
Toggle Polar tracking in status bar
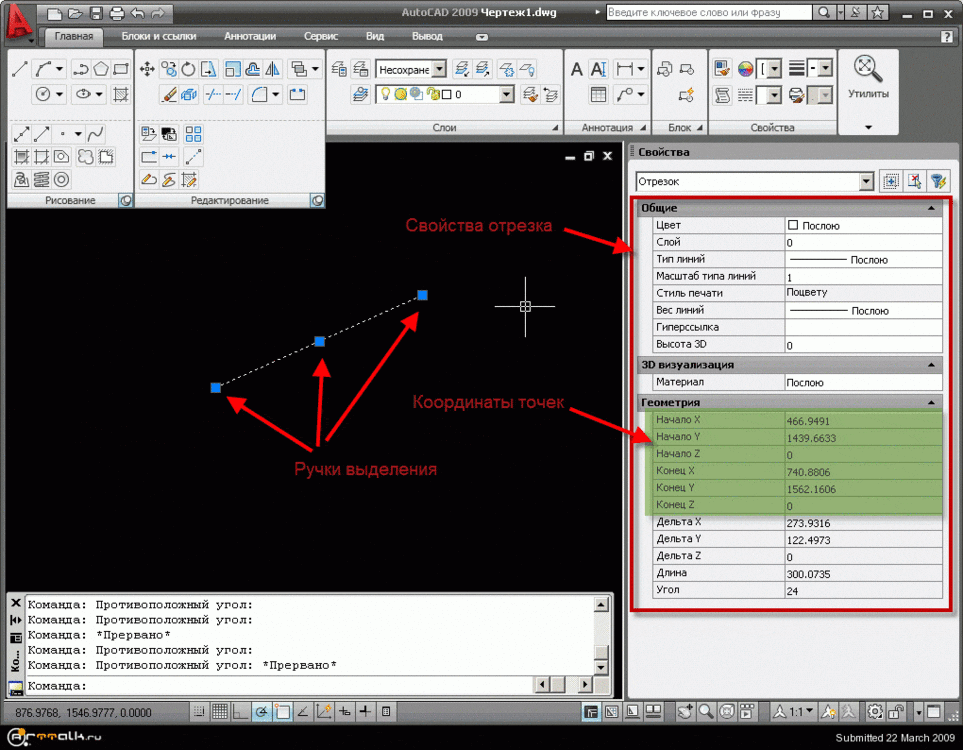(262, 712)
